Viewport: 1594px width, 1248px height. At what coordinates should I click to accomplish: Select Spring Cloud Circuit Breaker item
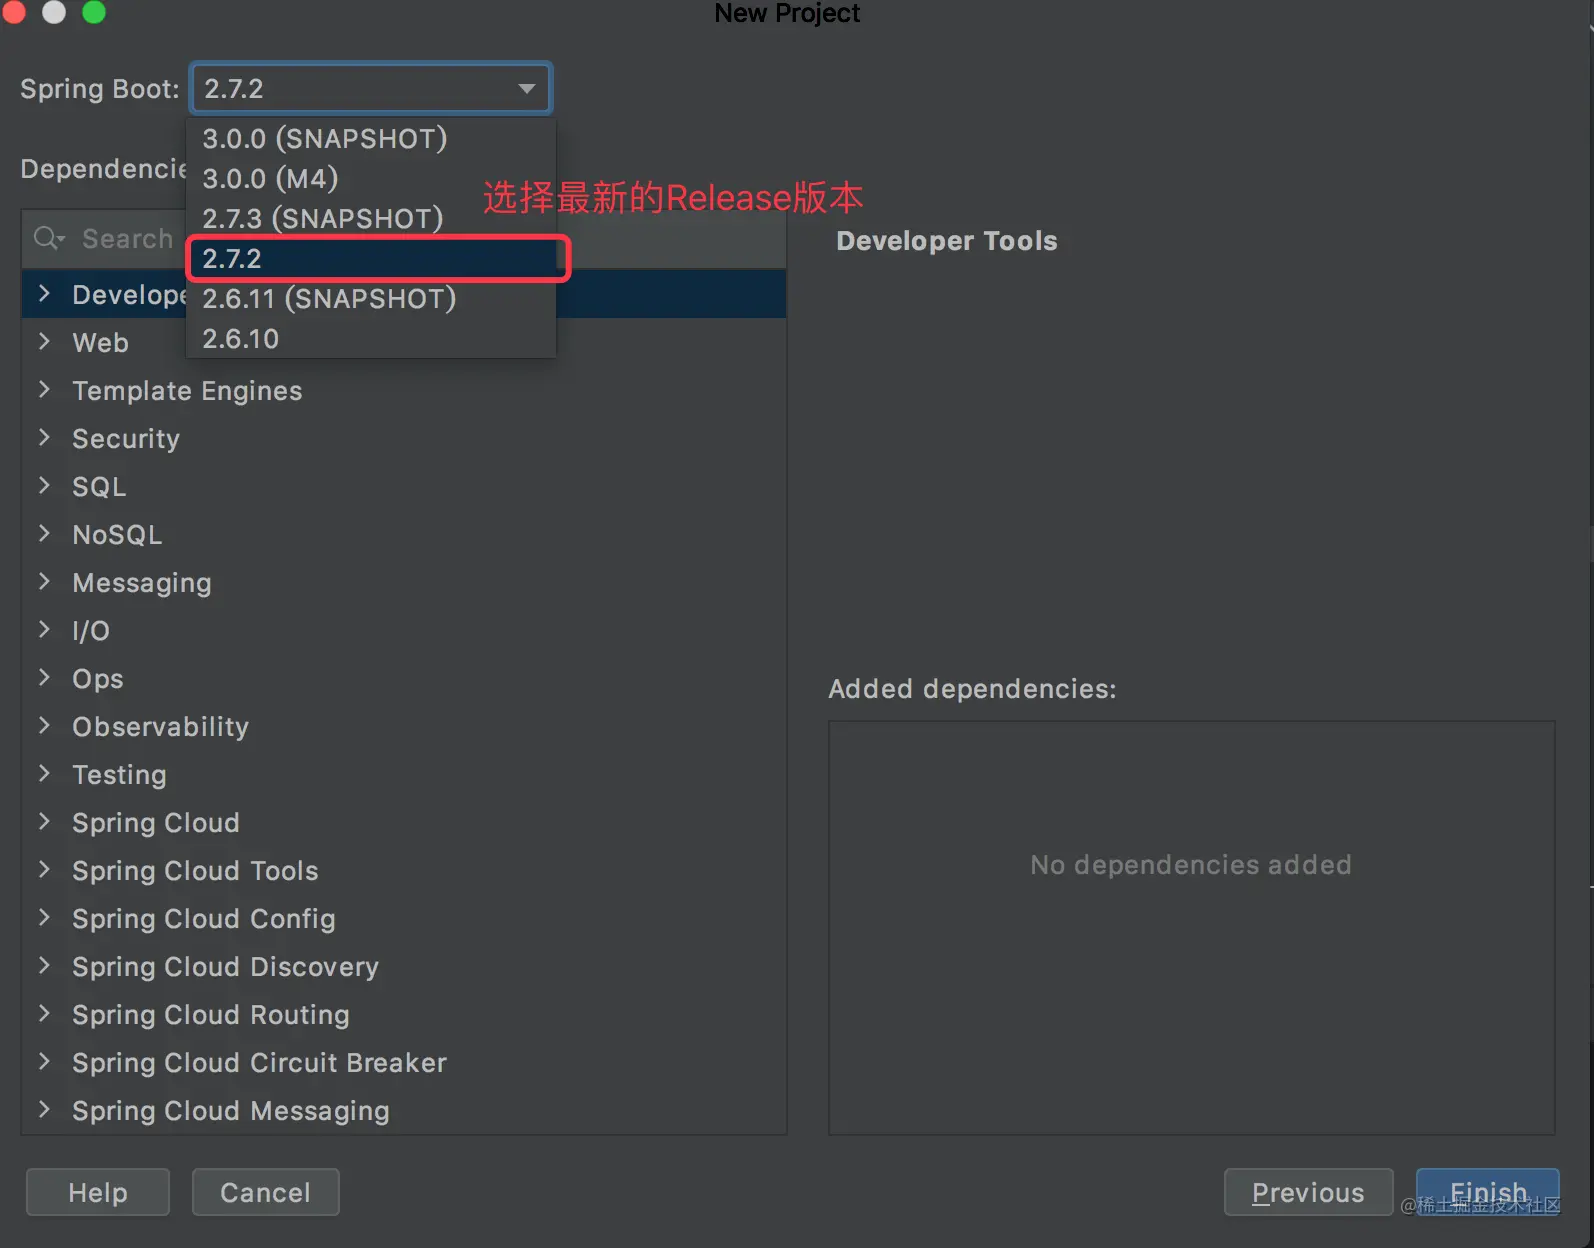coord(259,1063)
